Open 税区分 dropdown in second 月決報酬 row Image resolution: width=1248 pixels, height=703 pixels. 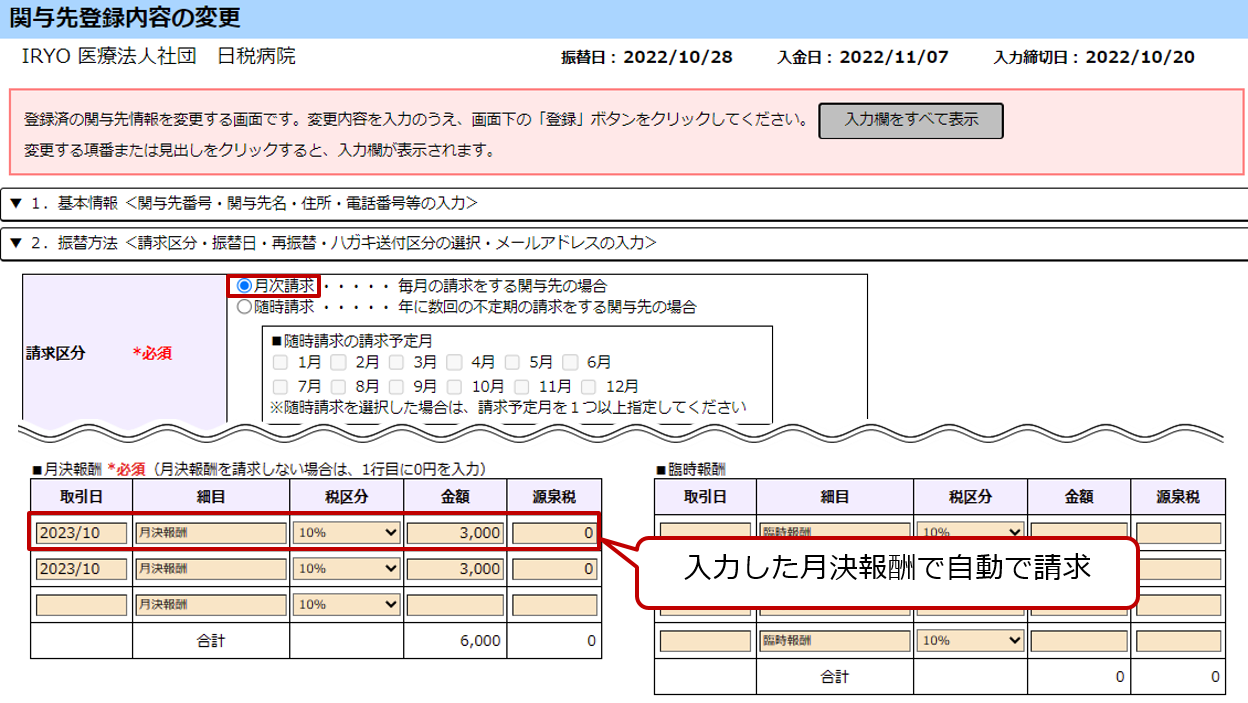pyautogui.click(x=347, y=569)
